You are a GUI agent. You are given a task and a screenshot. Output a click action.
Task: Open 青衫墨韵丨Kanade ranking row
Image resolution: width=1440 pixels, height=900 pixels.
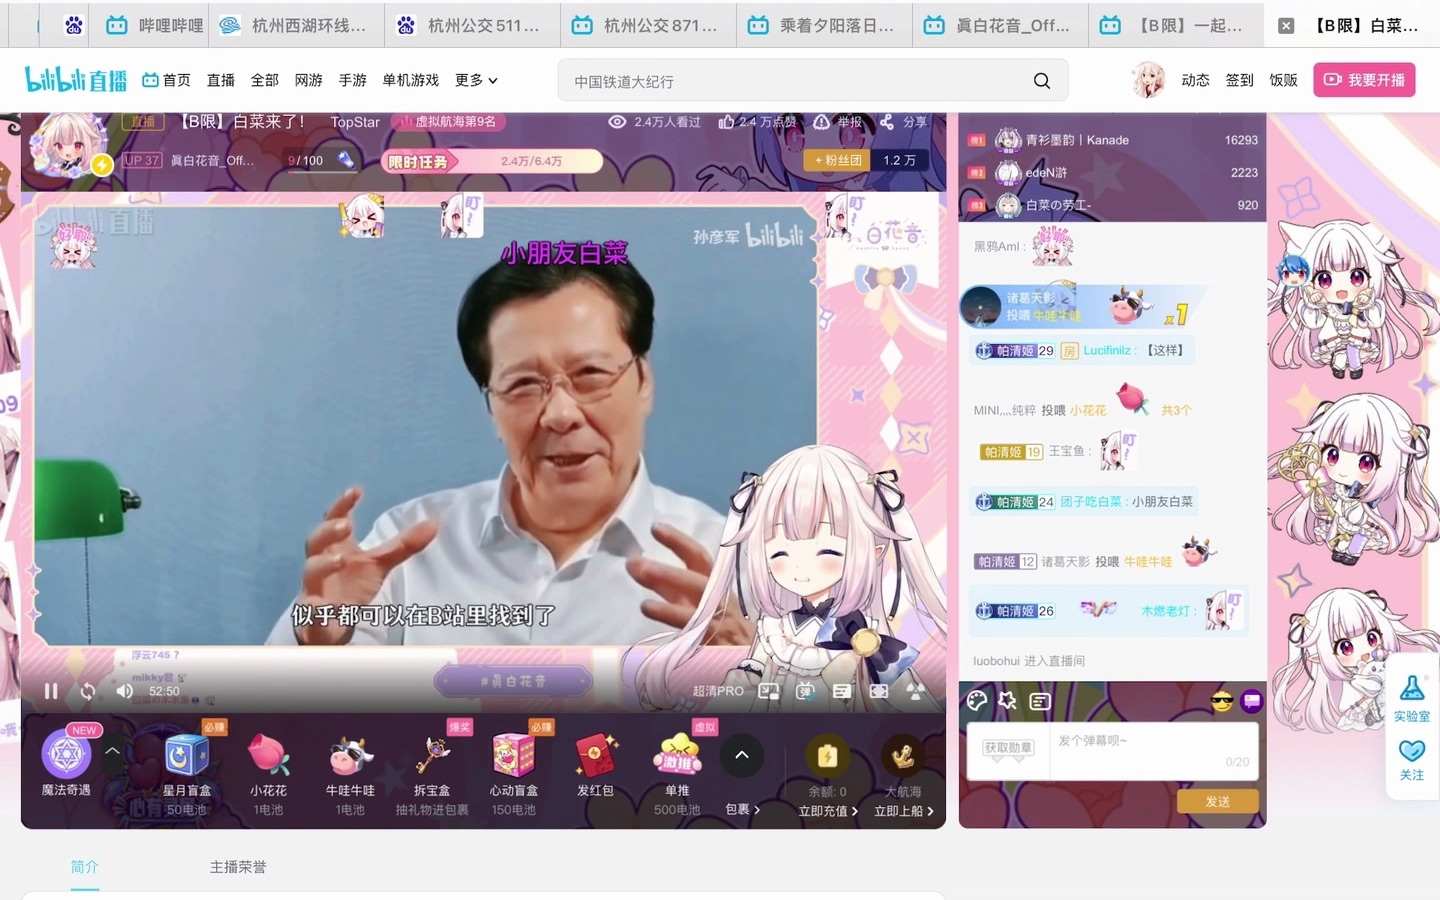[x=1112, y=140]
